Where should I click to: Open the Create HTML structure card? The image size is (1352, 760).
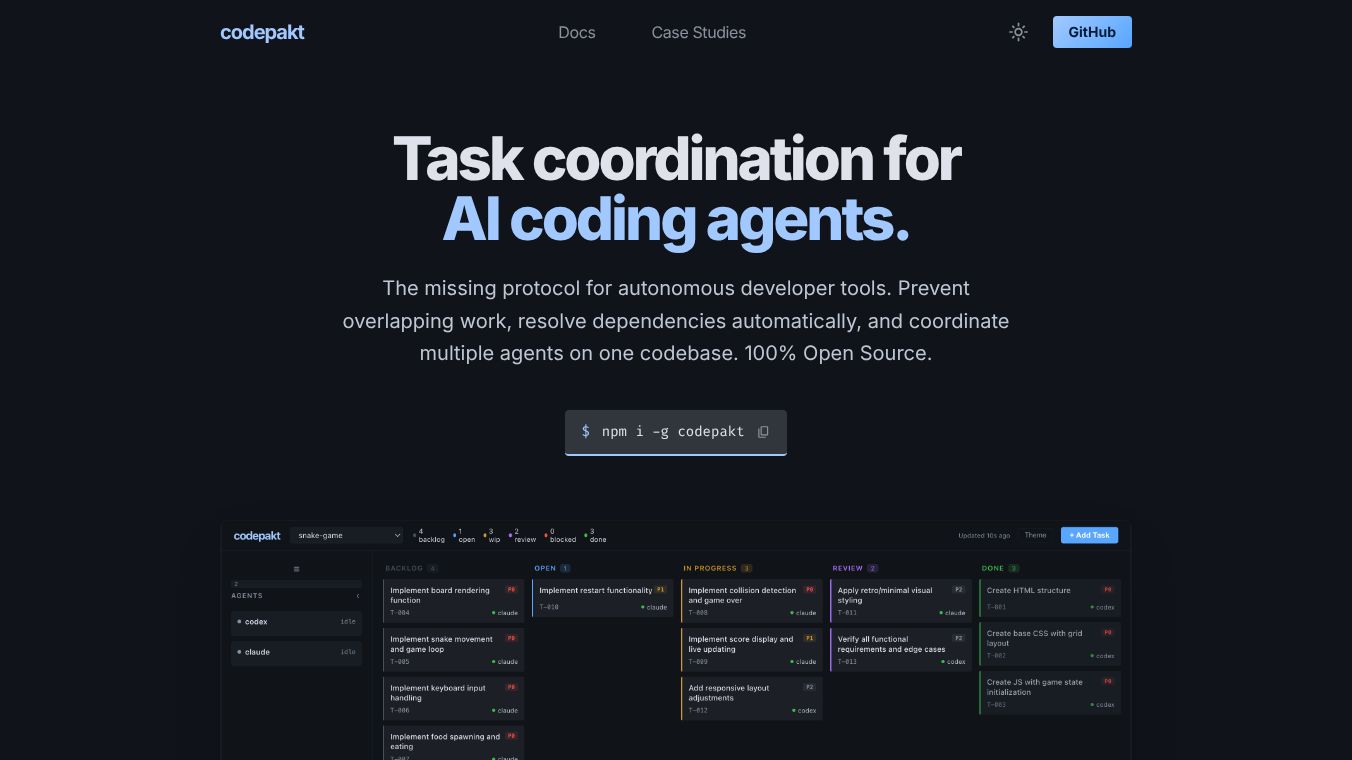1050,598
